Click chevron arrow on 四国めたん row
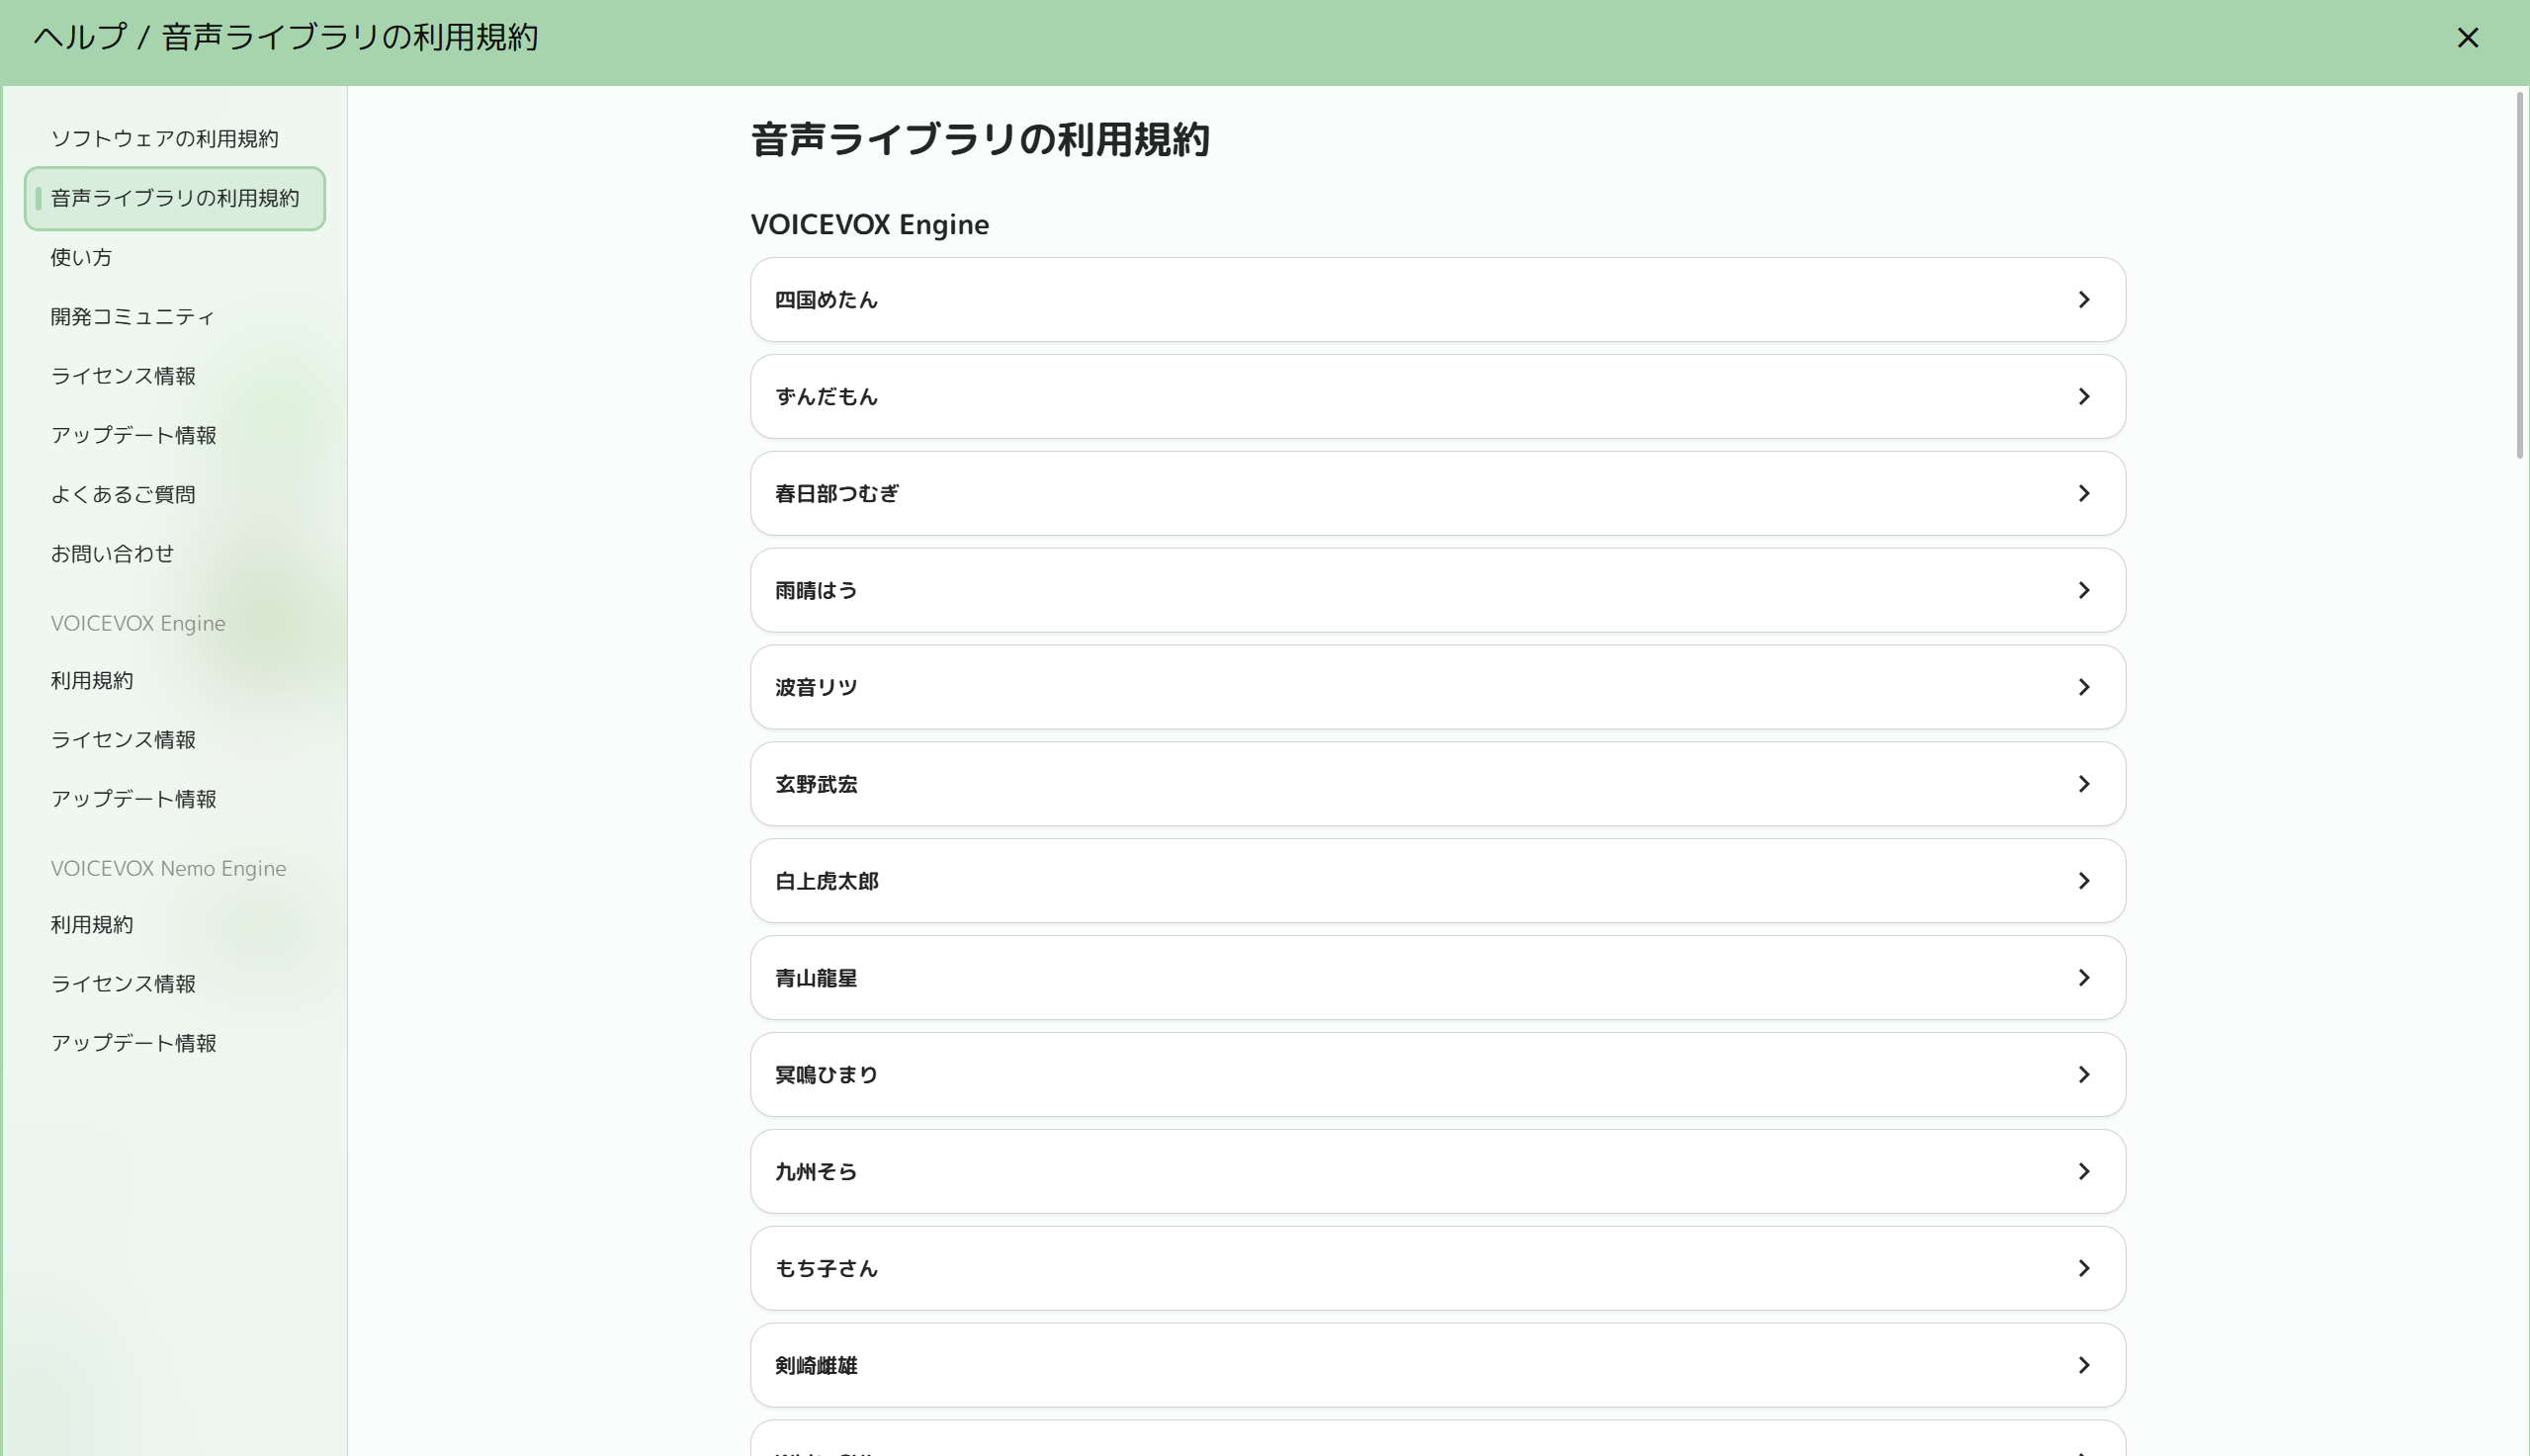The height and width of the screenshot is (1456, 2530). tap(2083, 300)
